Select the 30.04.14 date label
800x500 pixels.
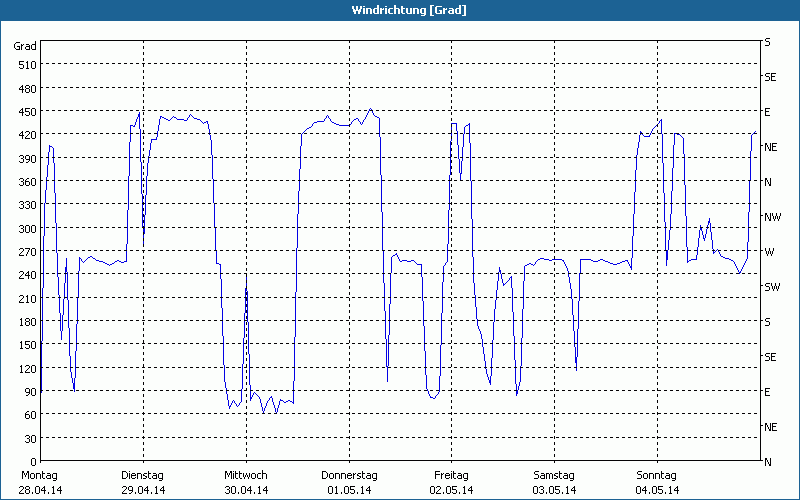(245, 490)
